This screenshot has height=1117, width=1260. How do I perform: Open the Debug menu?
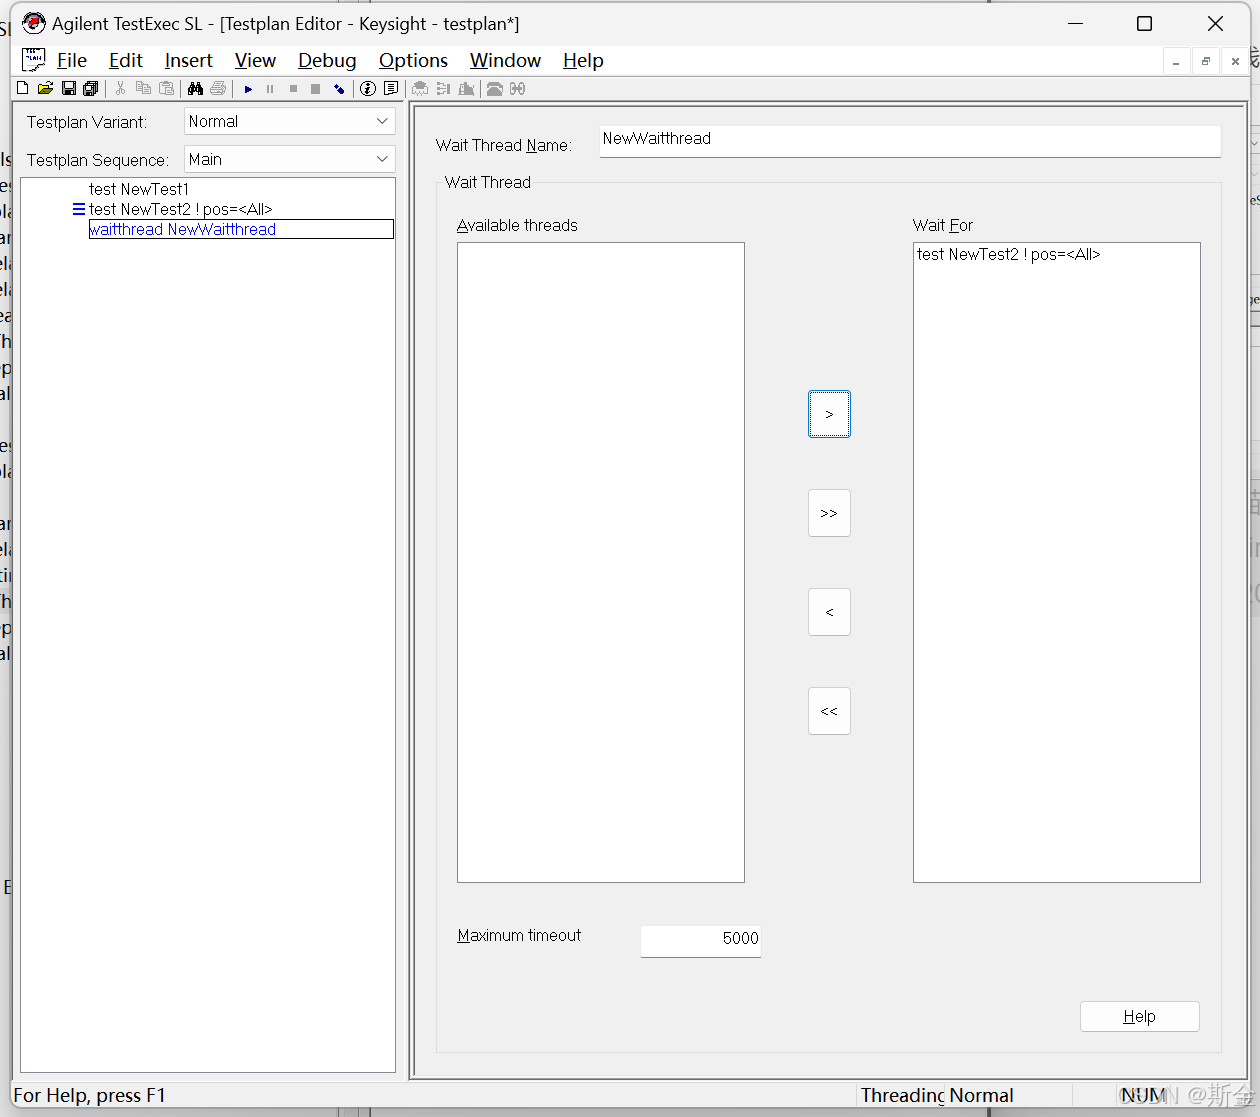327,60
